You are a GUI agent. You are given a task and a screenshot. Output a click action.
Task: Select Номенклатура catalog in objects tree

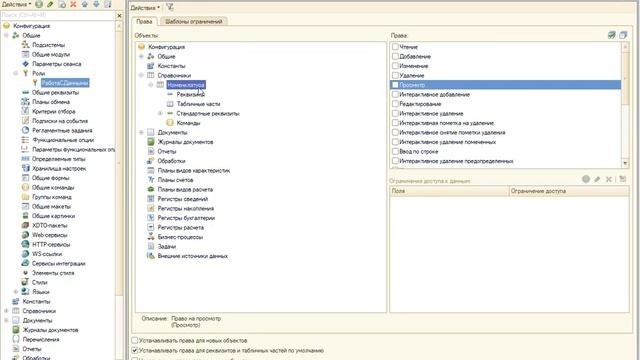point(186,85)
